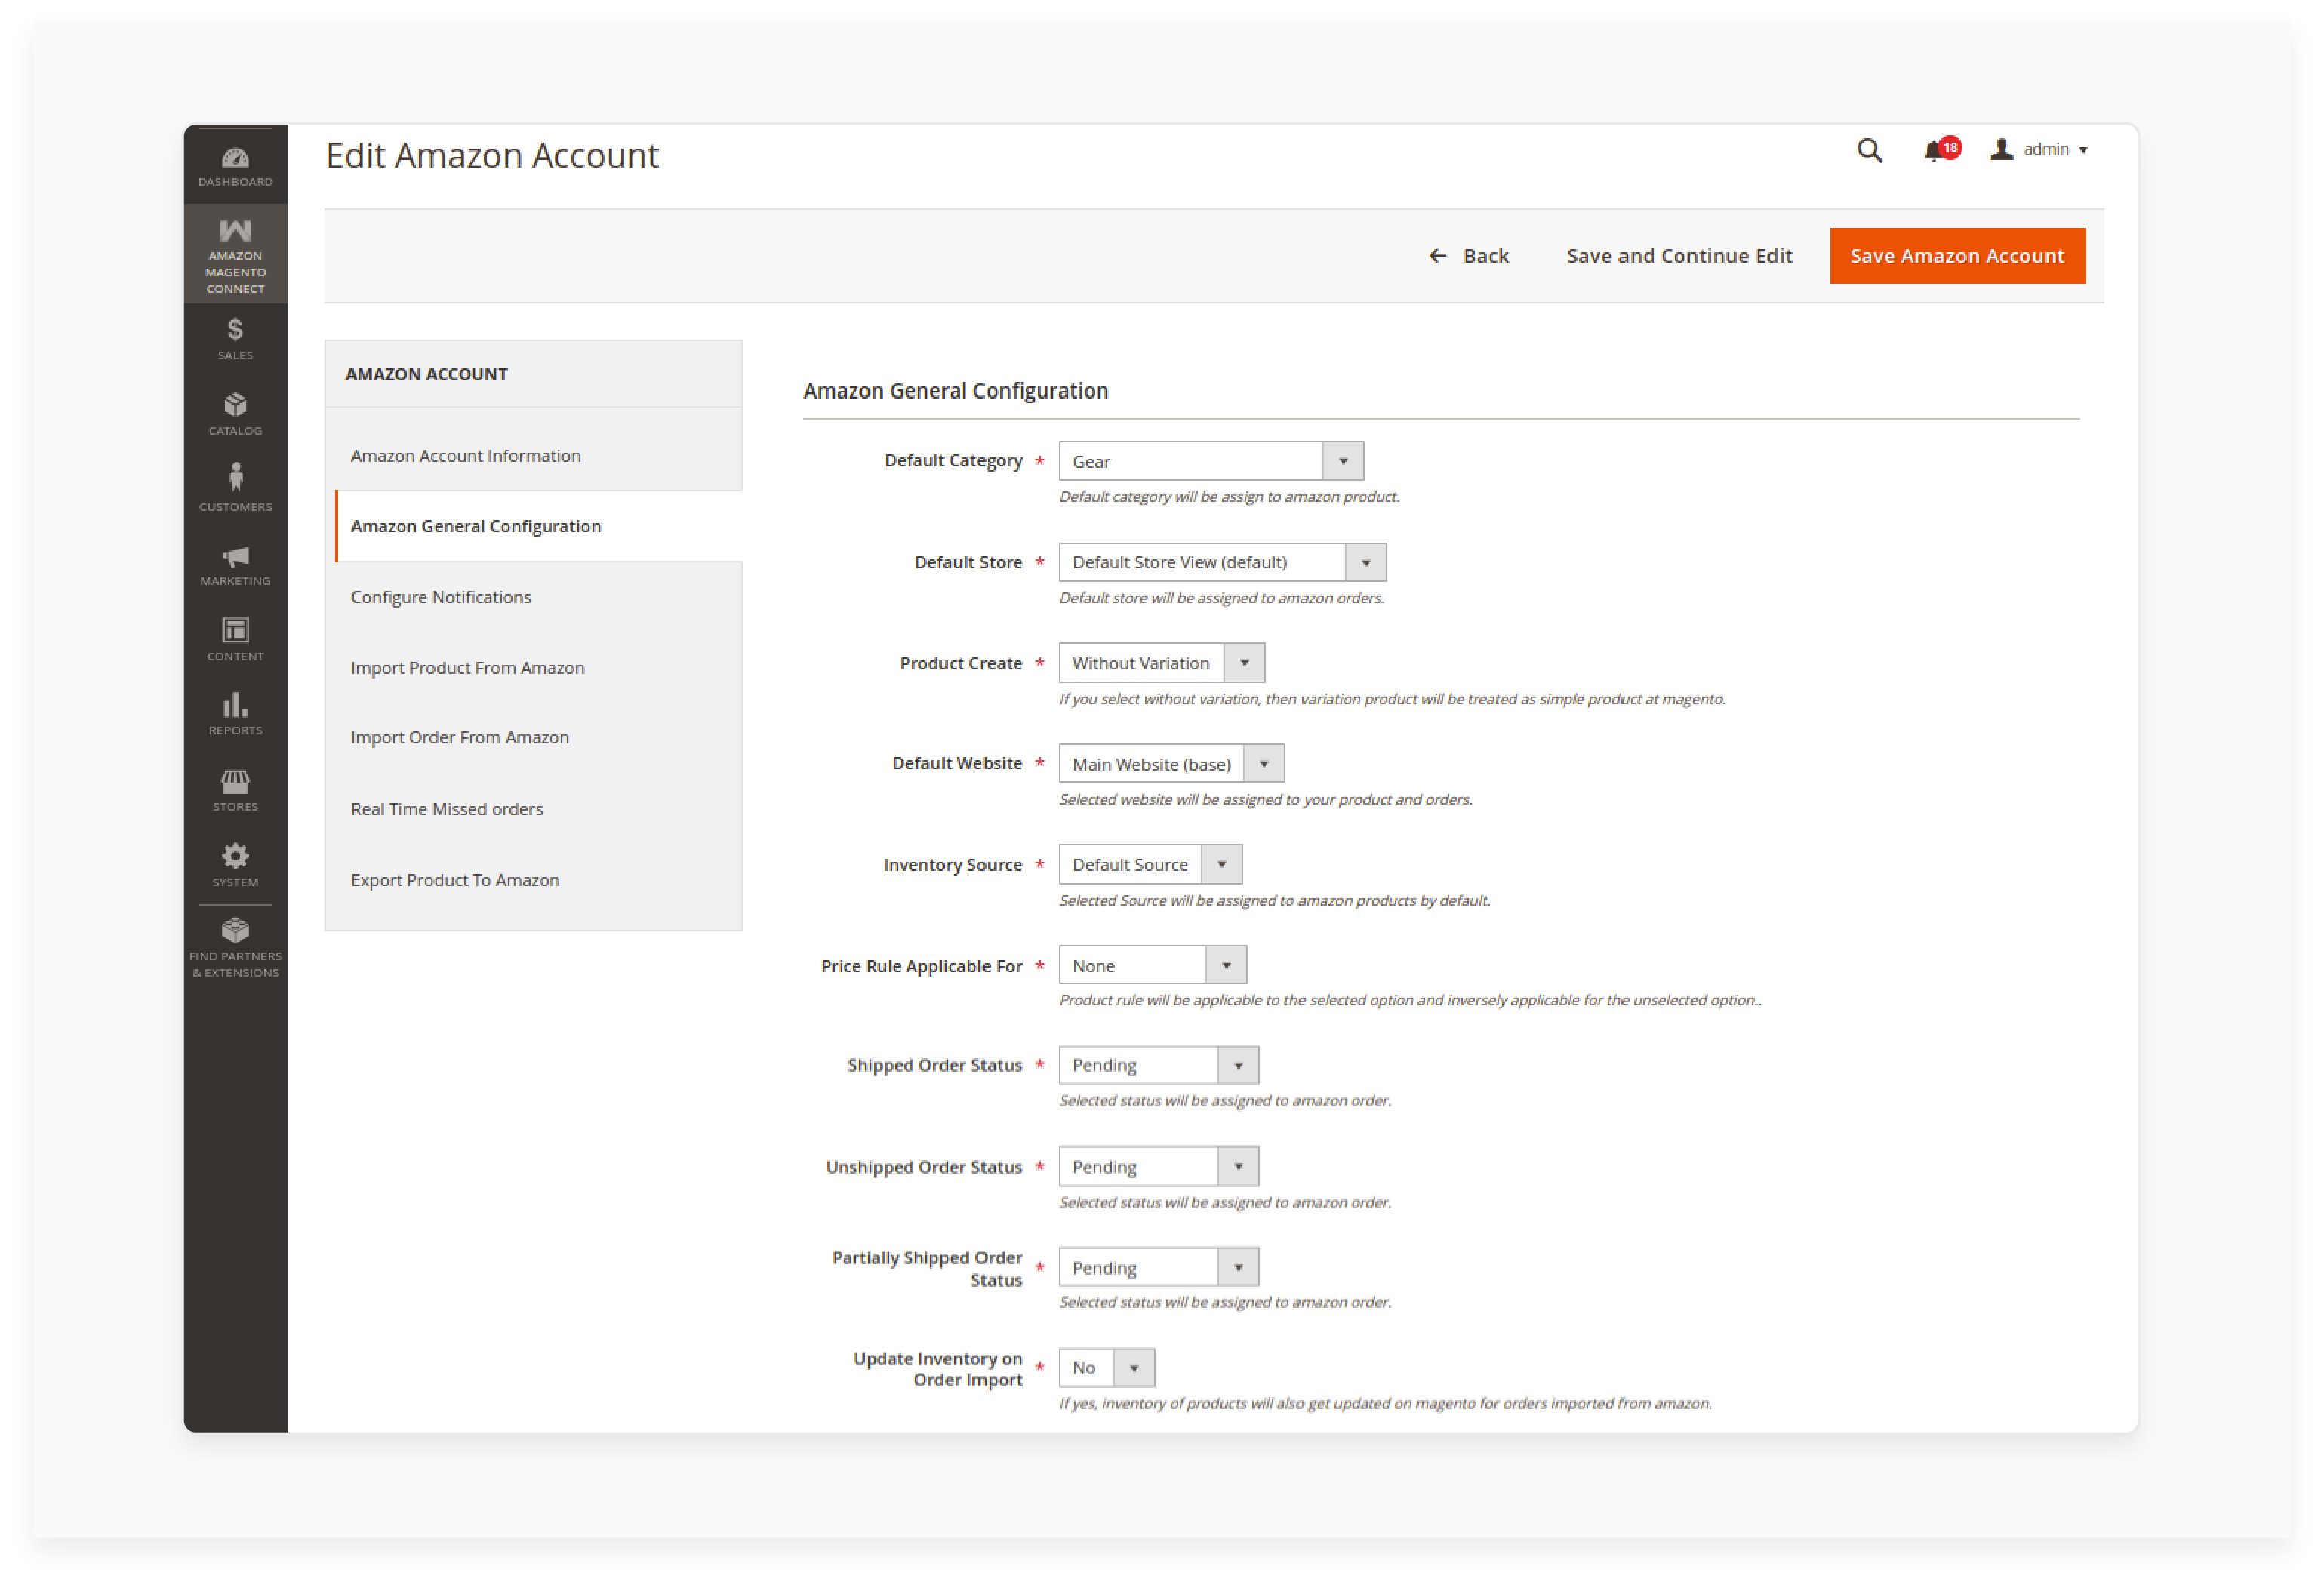Click the Product Create field label

coord(960,663)
